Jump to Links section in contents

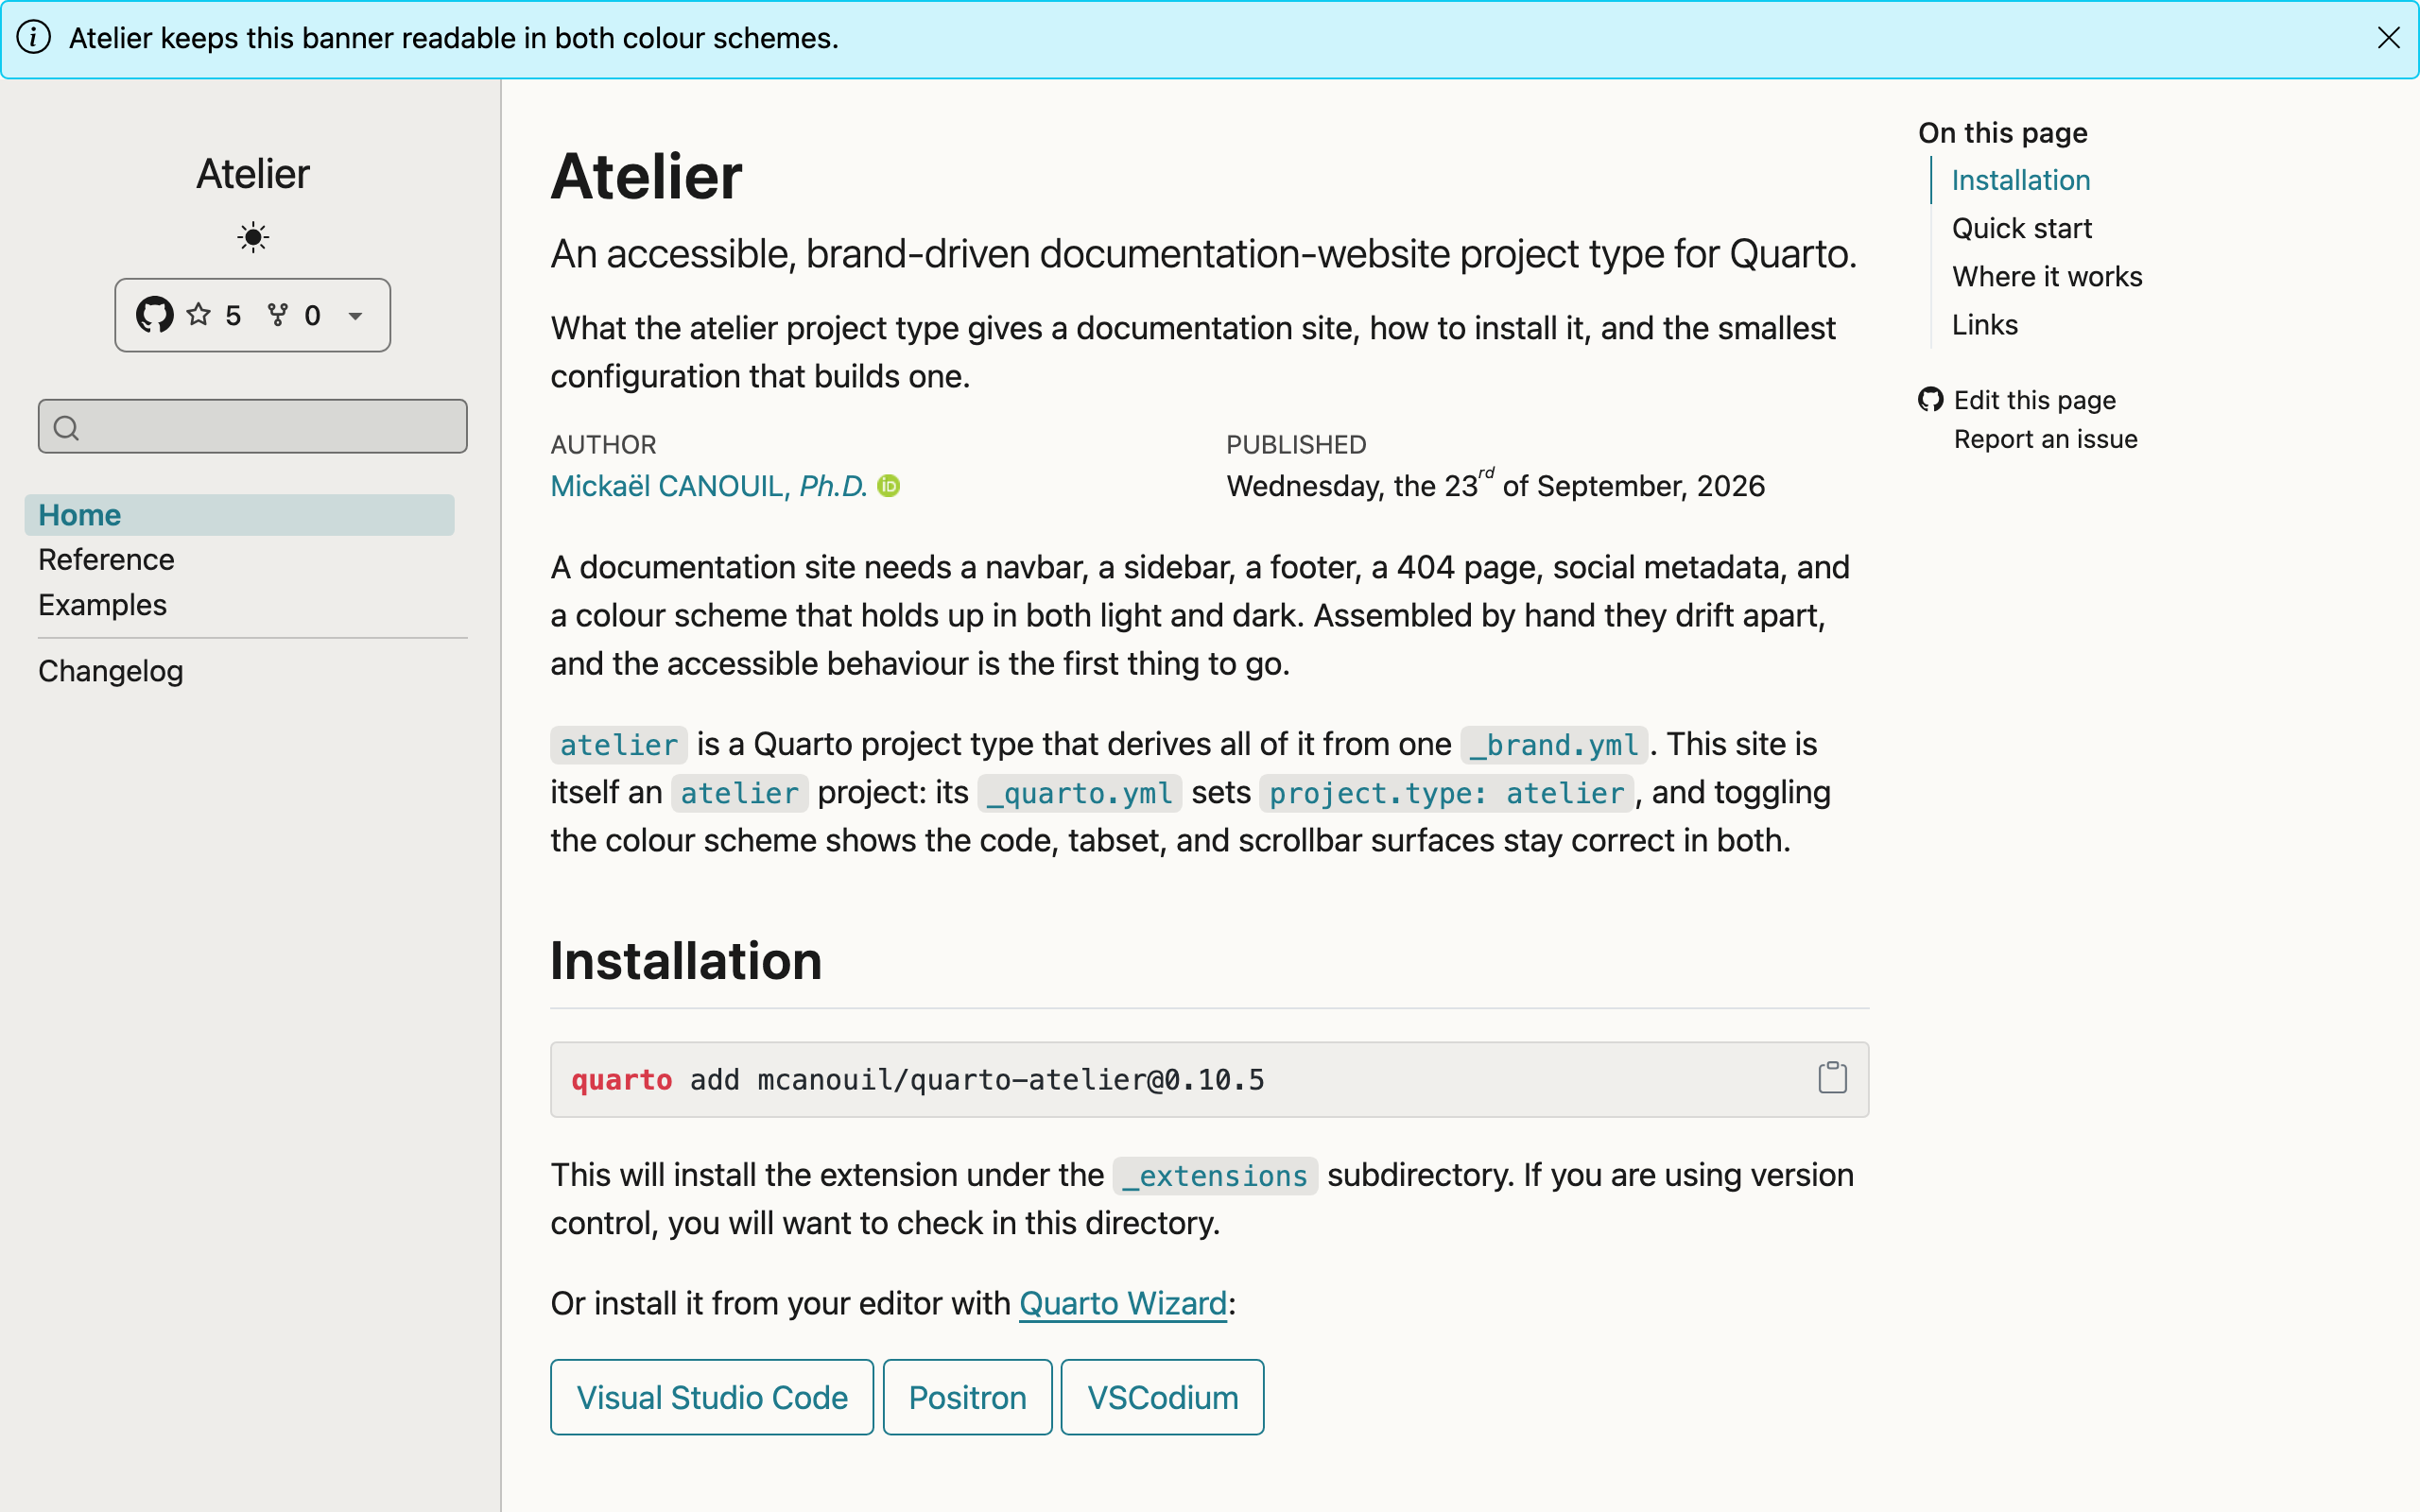(x=1985, y=325)
